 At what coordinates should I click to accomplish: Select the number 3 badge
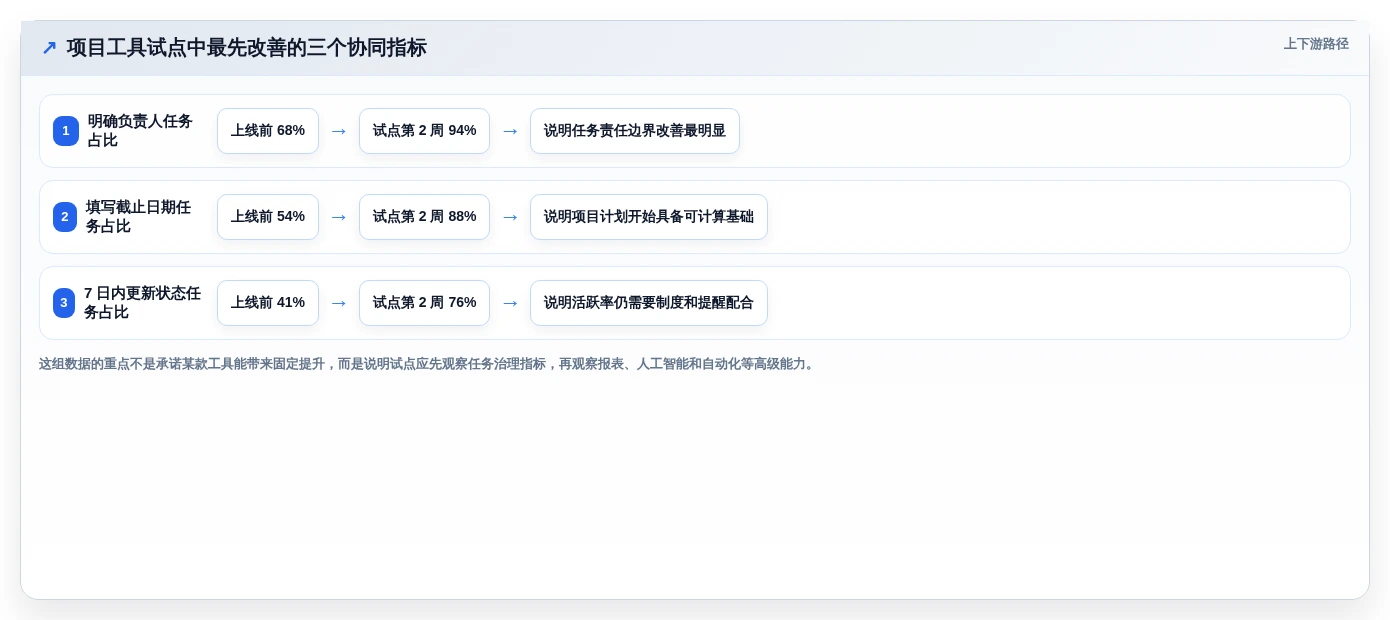tap(64, 303)
